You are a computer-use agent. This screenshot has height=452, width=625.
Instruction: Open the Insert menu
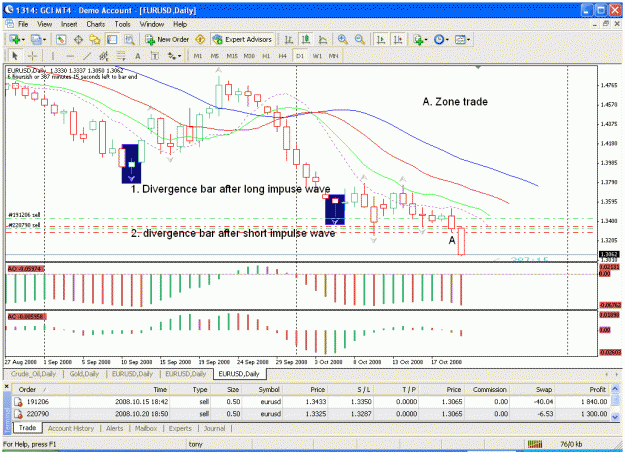point(69,24)
